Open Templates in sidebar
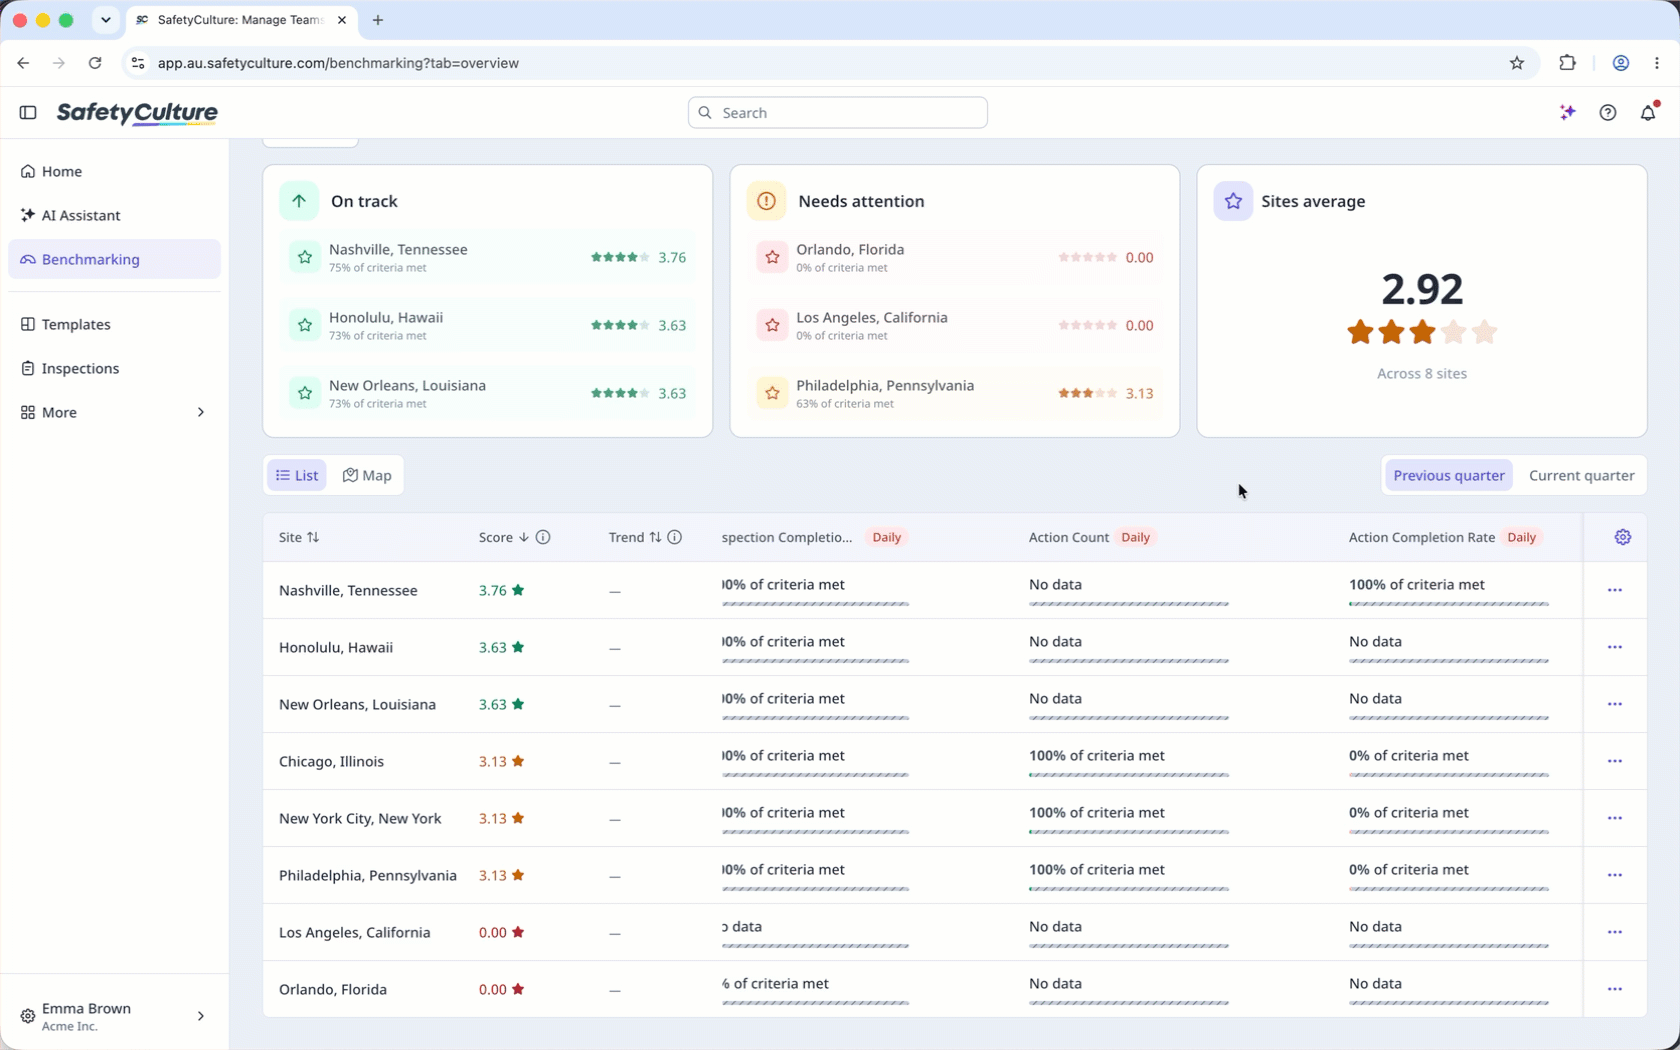Image resolution: width=1680 pixels, height=1050 pixels. [114, 324]
